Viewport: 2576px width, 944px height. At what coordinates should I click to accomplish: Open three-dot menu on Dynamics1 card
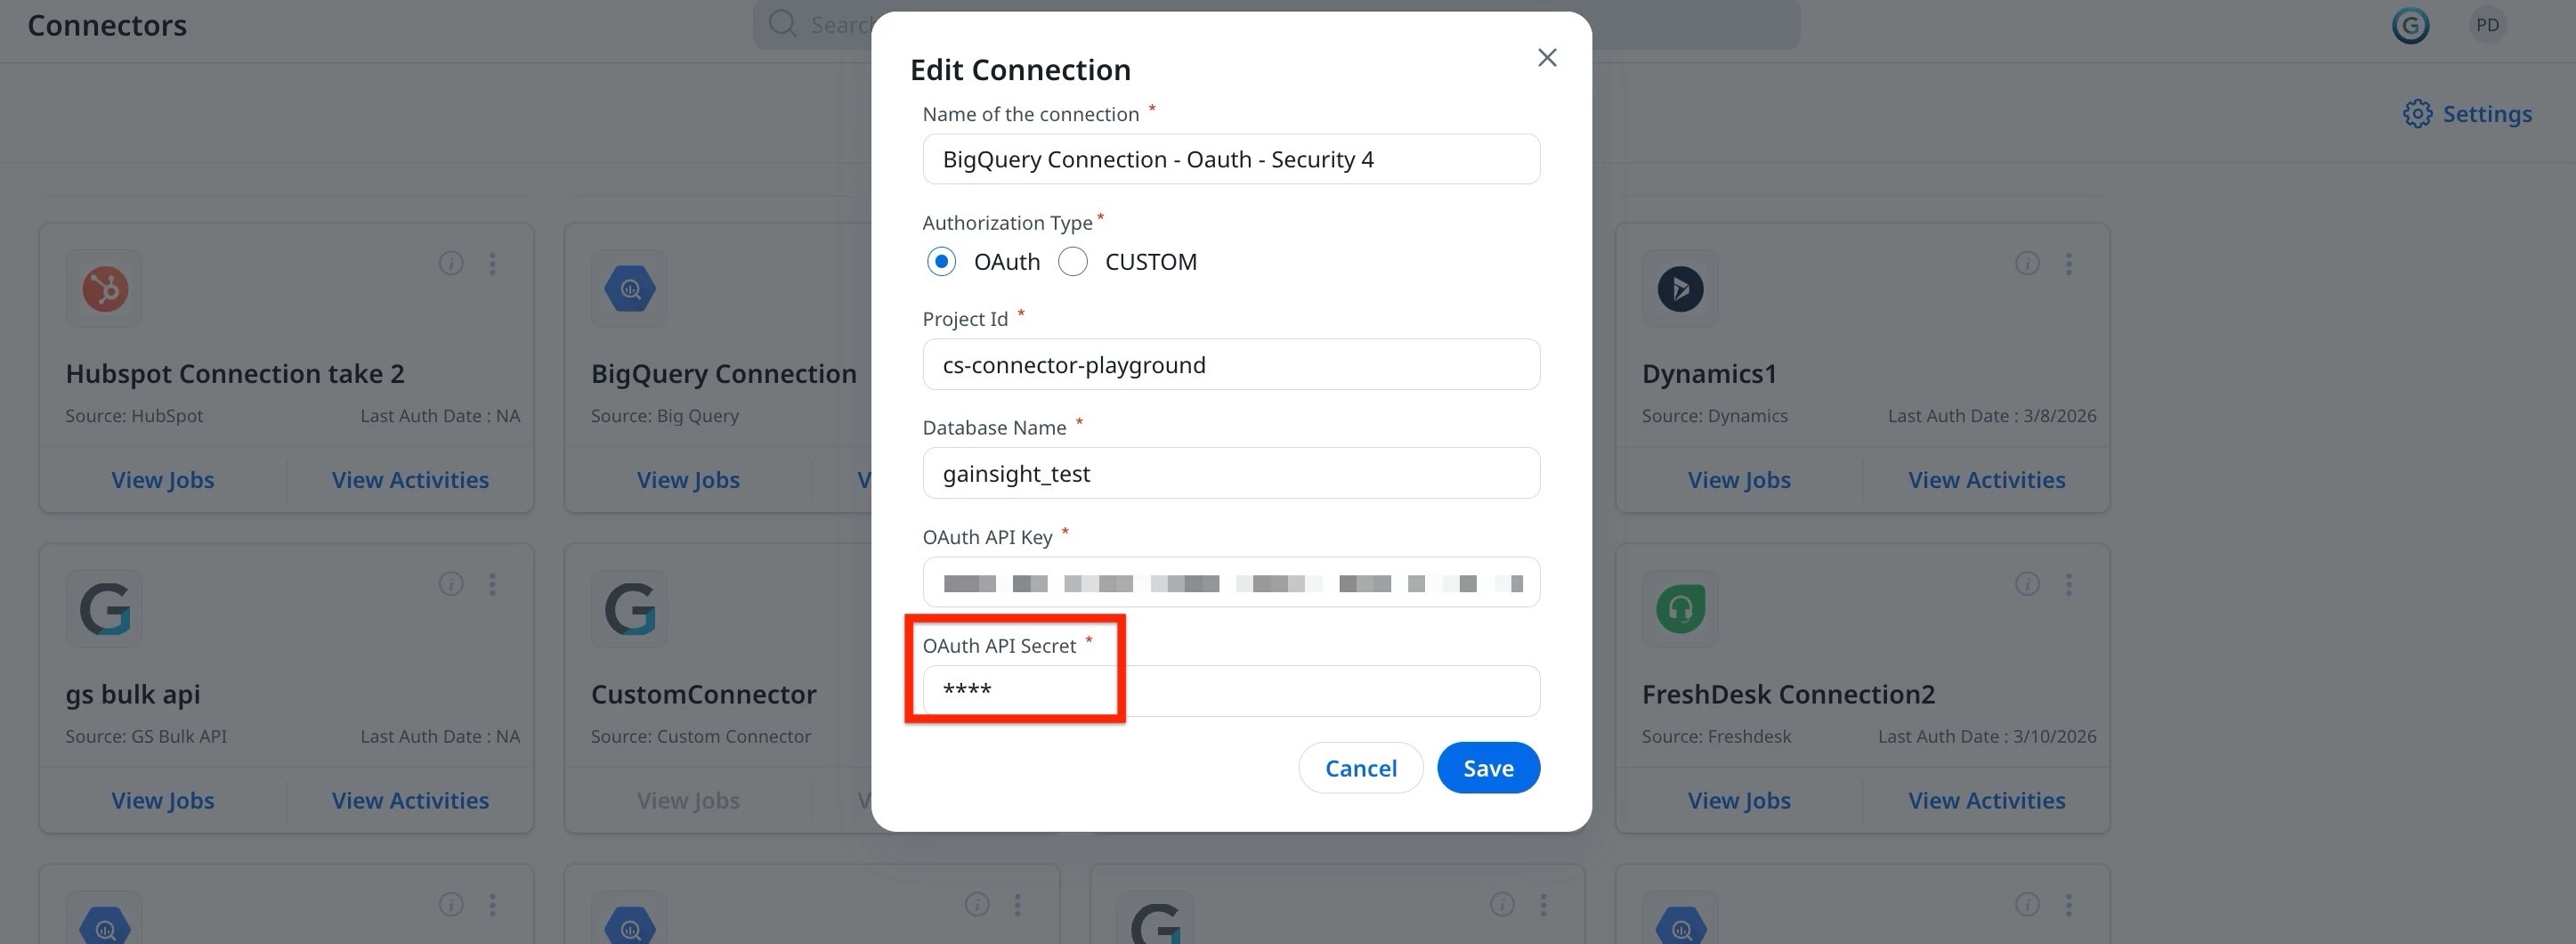click(2069, 264)
